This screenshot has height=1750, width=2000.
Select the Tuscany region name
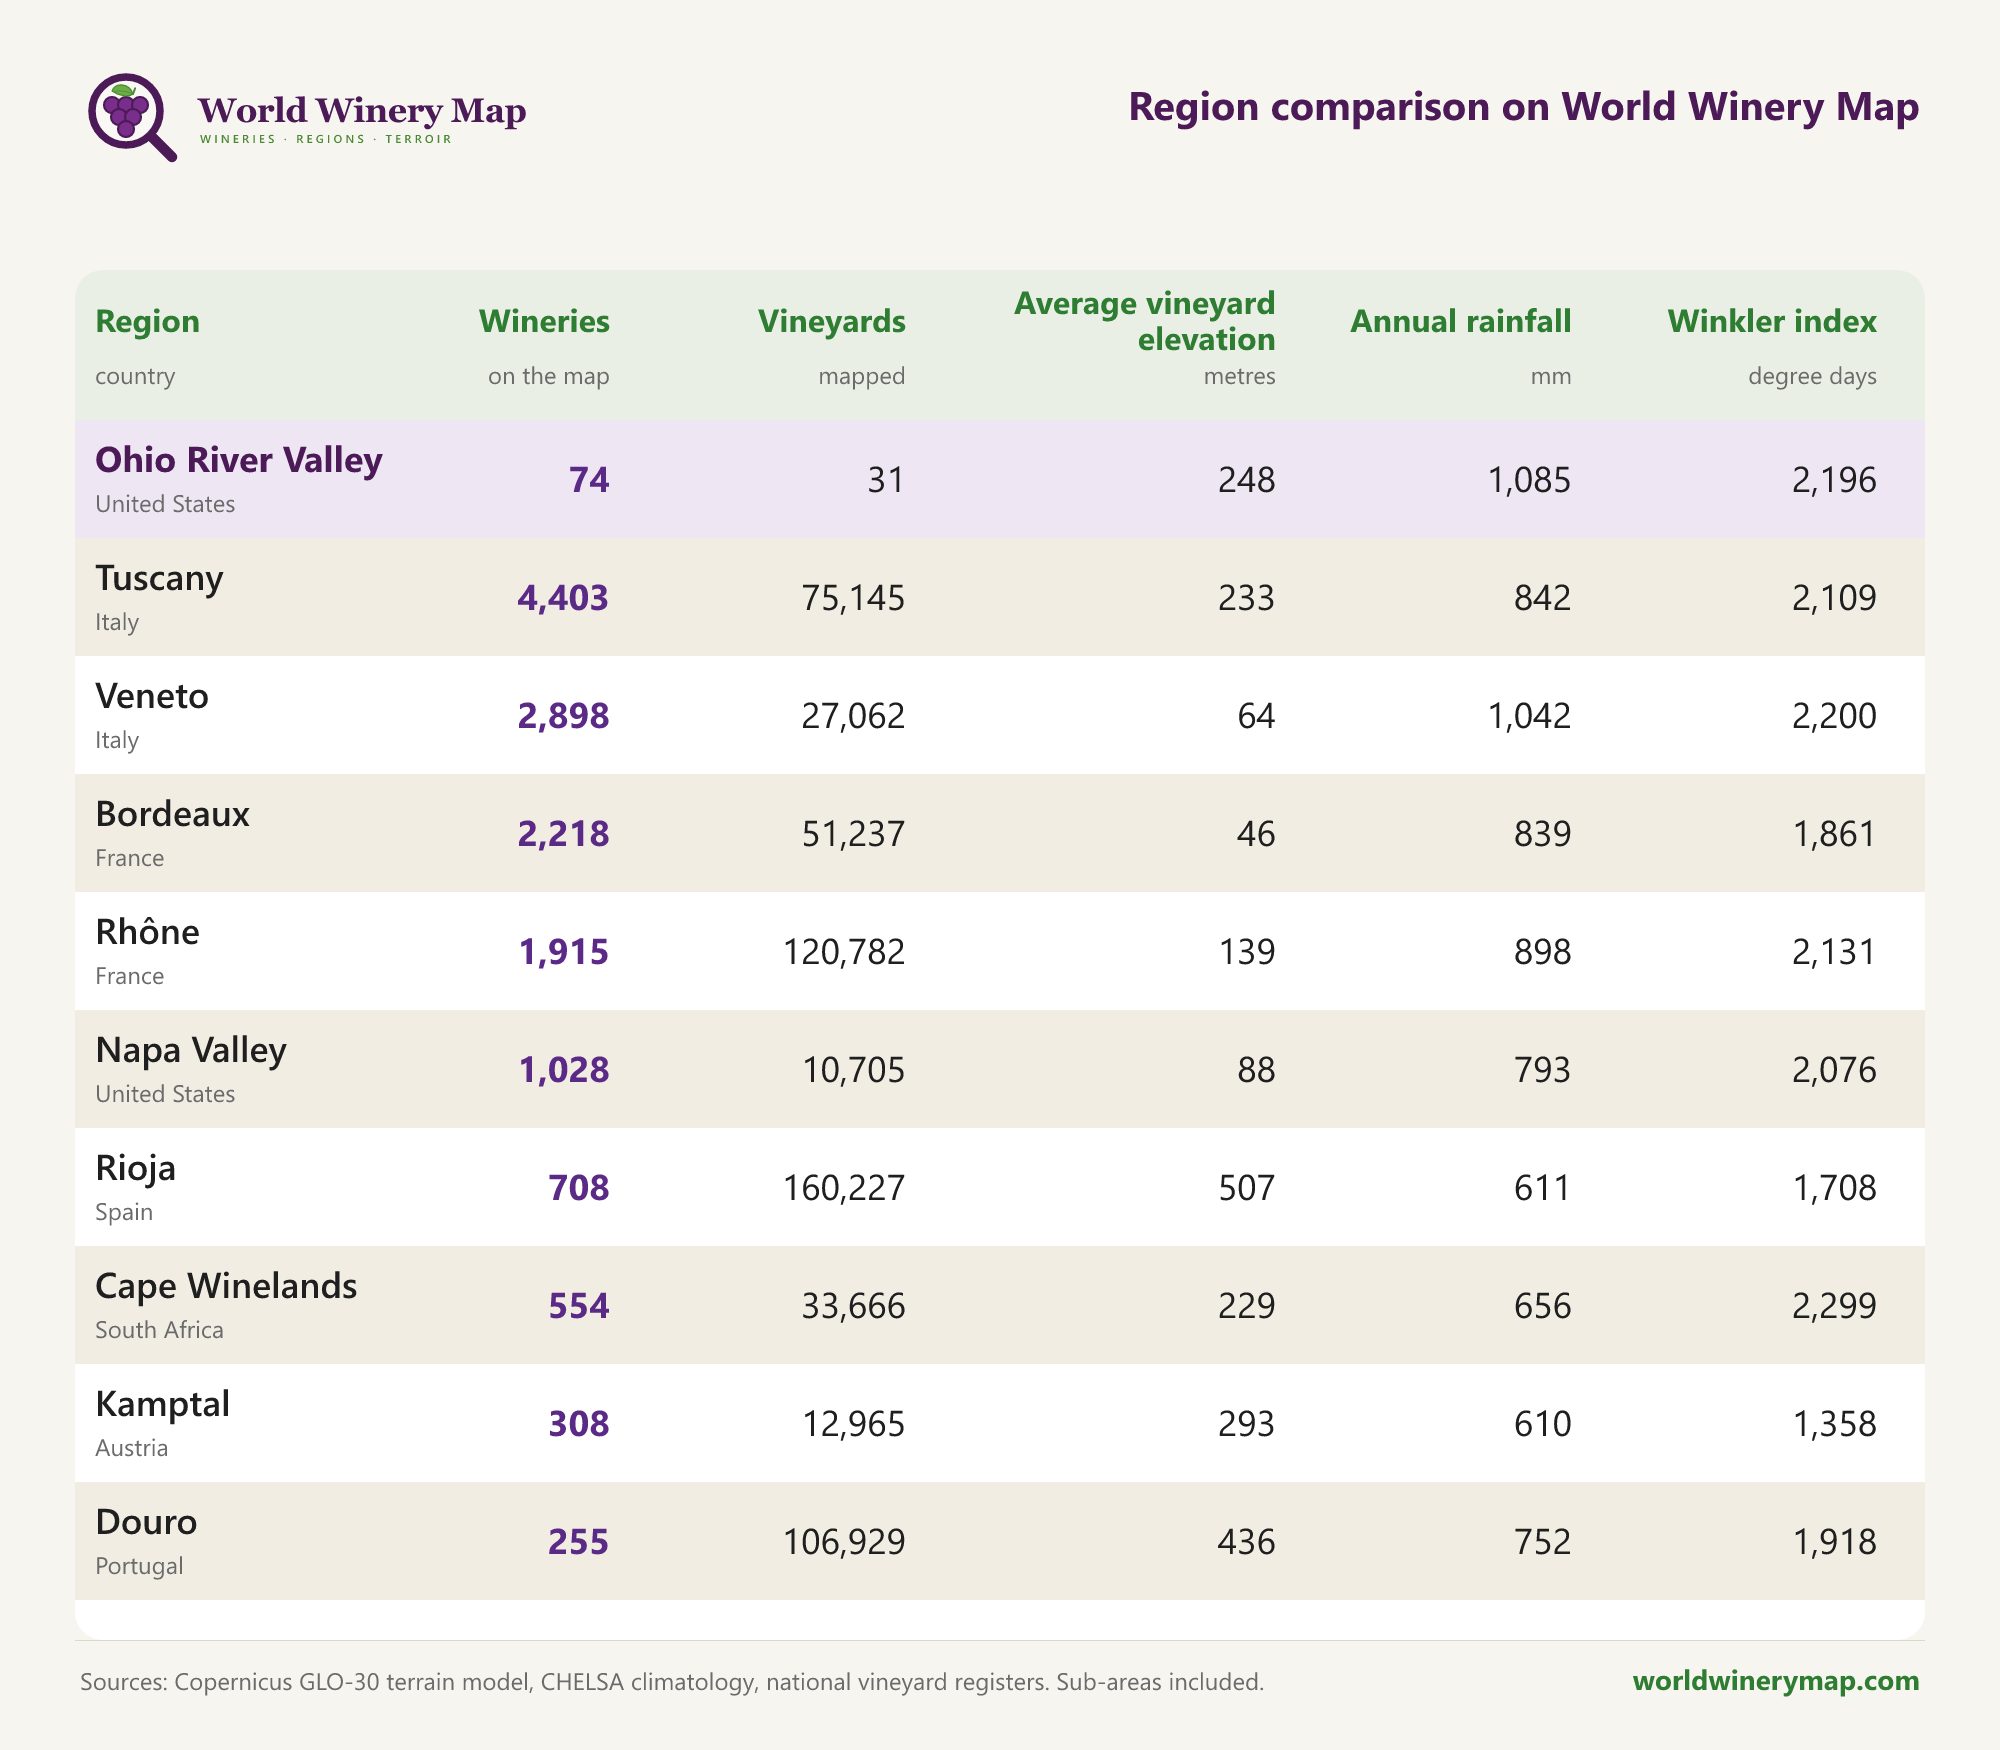click(159, 578)
